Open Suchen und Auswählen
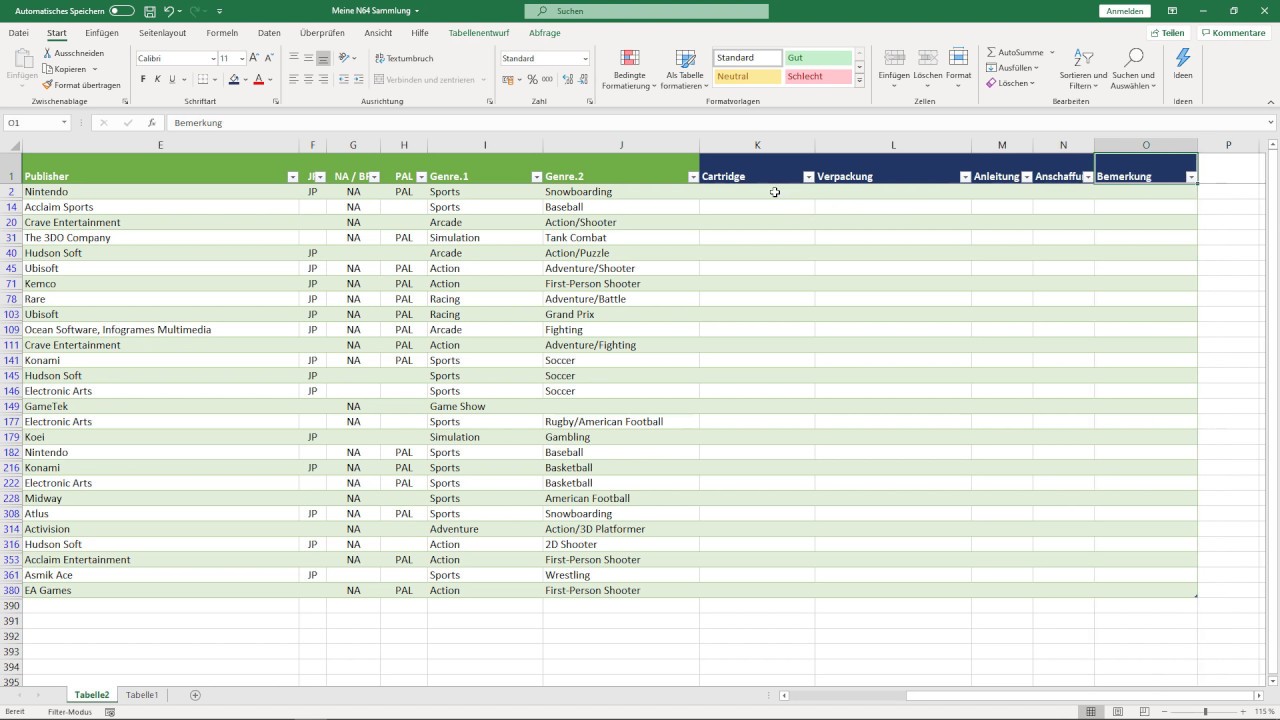Screen dimensions: 1280x720 pyautogui.click(x=1133, y=69)
